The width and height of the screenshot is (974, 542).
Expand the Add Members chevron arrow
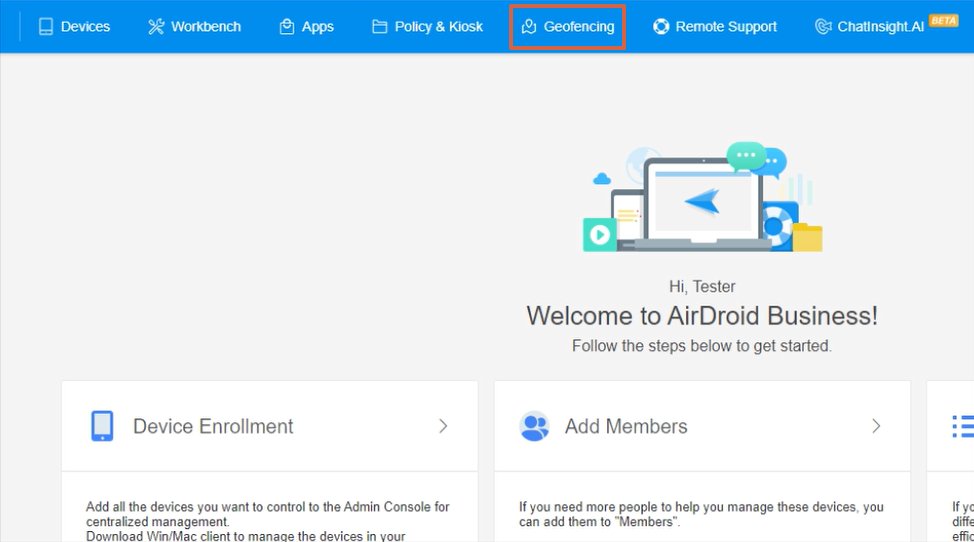[876, 426]
